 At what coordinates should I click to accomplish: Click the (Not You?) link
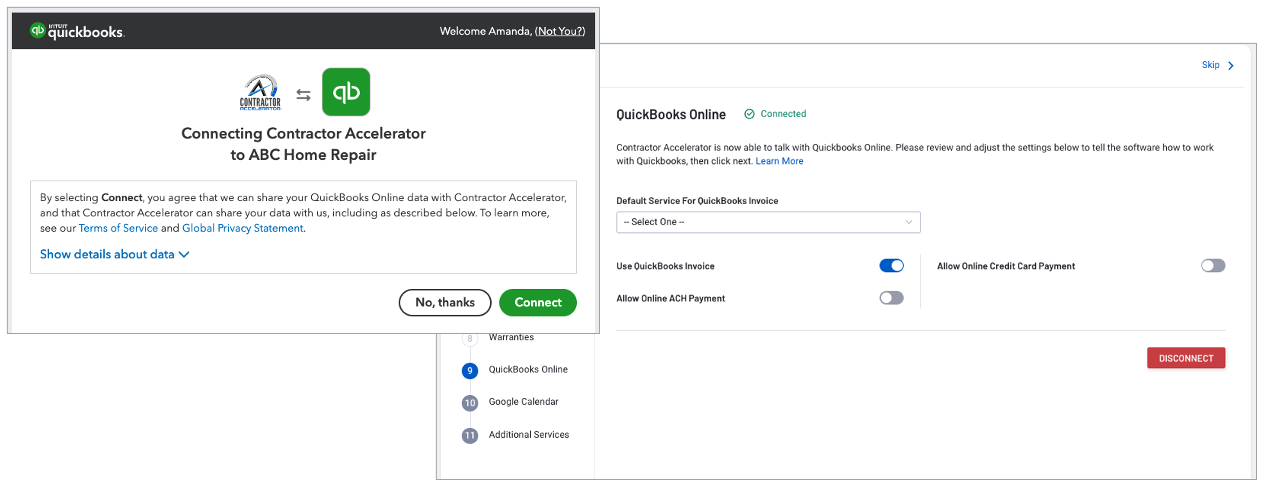pos(560,32)
